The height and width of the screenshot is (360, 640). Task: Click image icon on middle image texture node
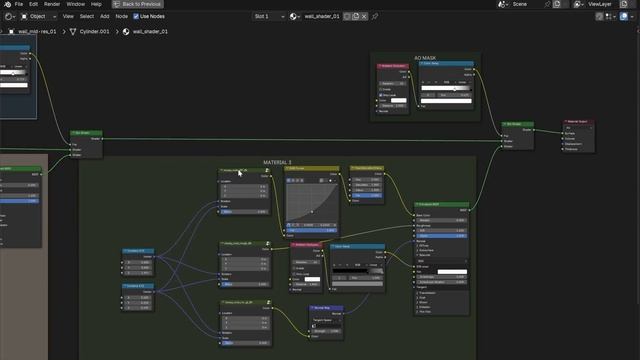click(x=268, y=244)
